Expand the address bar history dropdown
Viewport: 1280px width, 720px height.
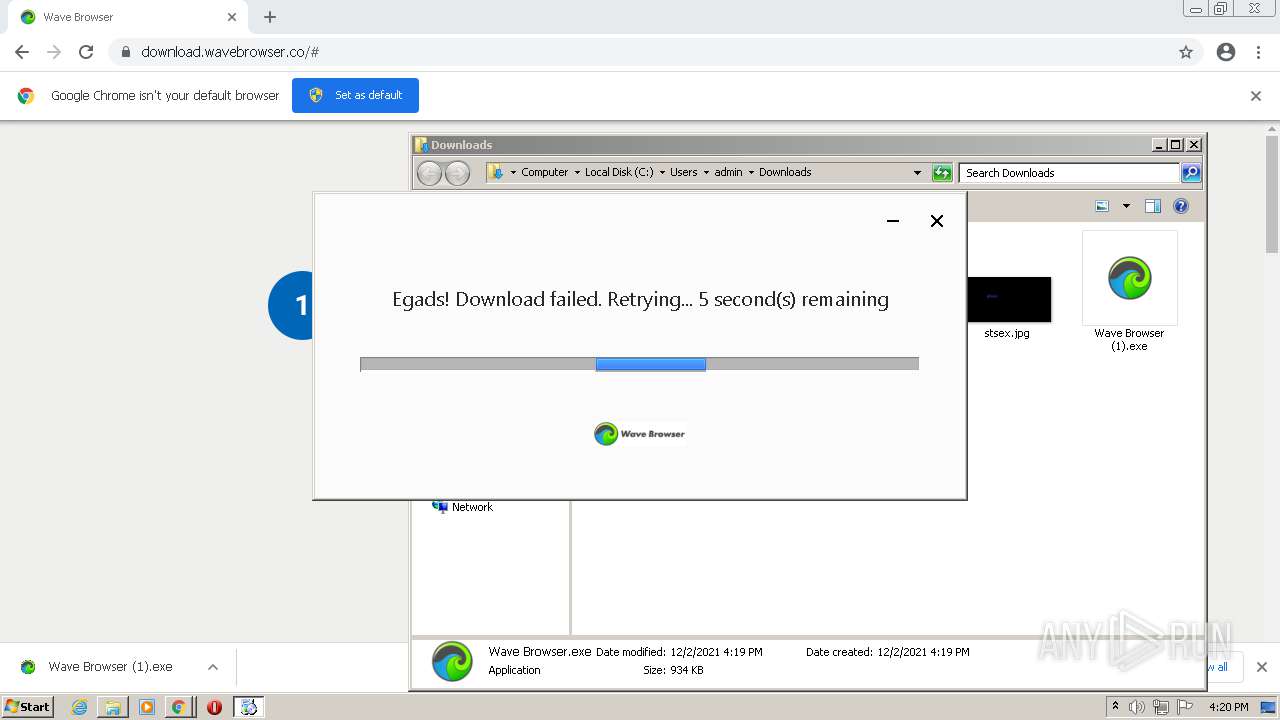918,172
